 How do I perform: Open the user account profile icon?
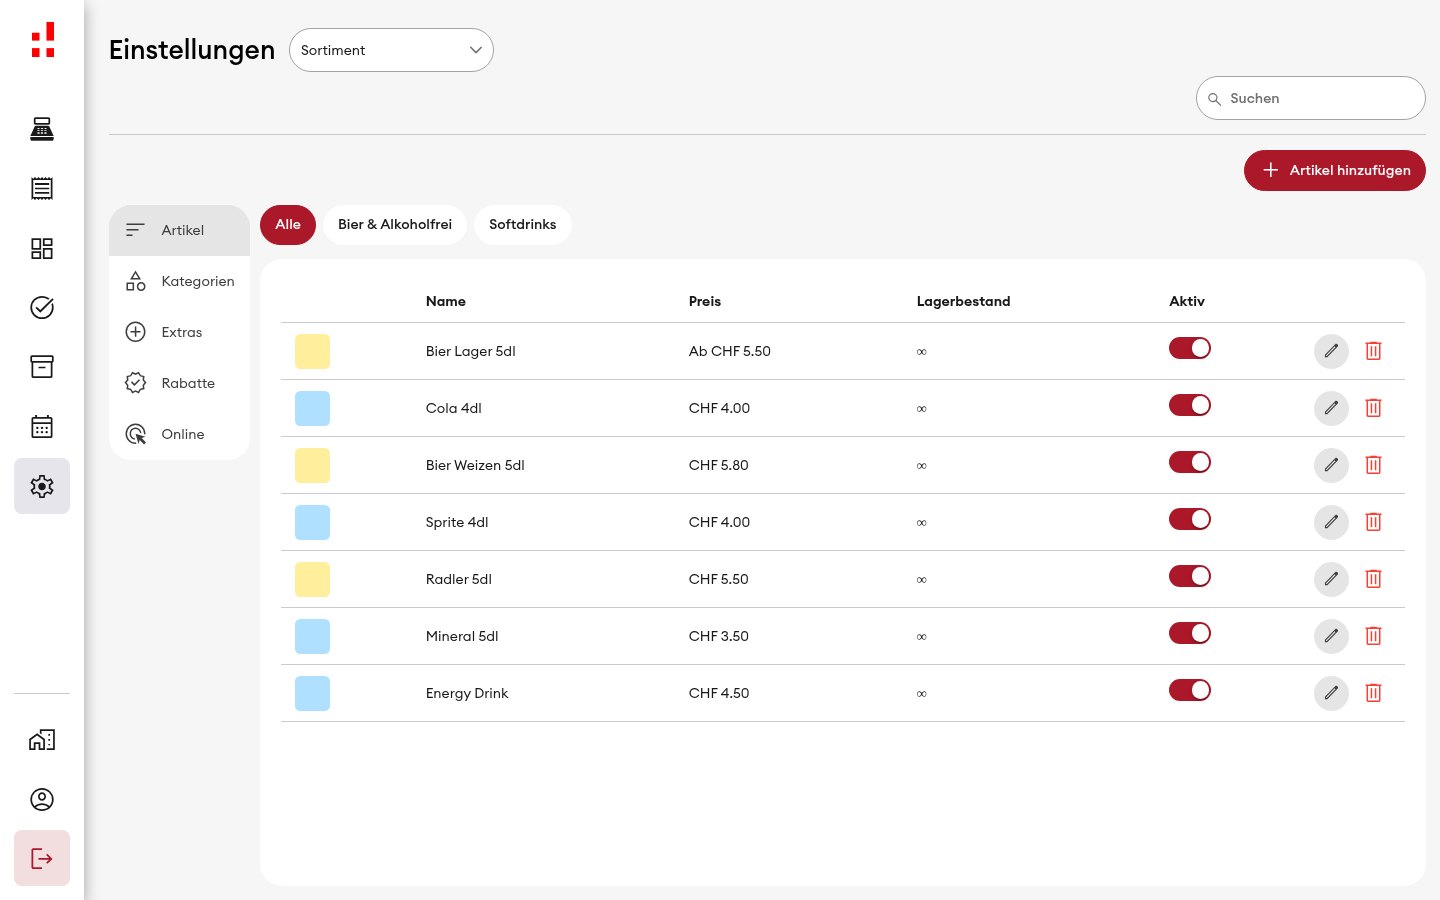point(42,799)
